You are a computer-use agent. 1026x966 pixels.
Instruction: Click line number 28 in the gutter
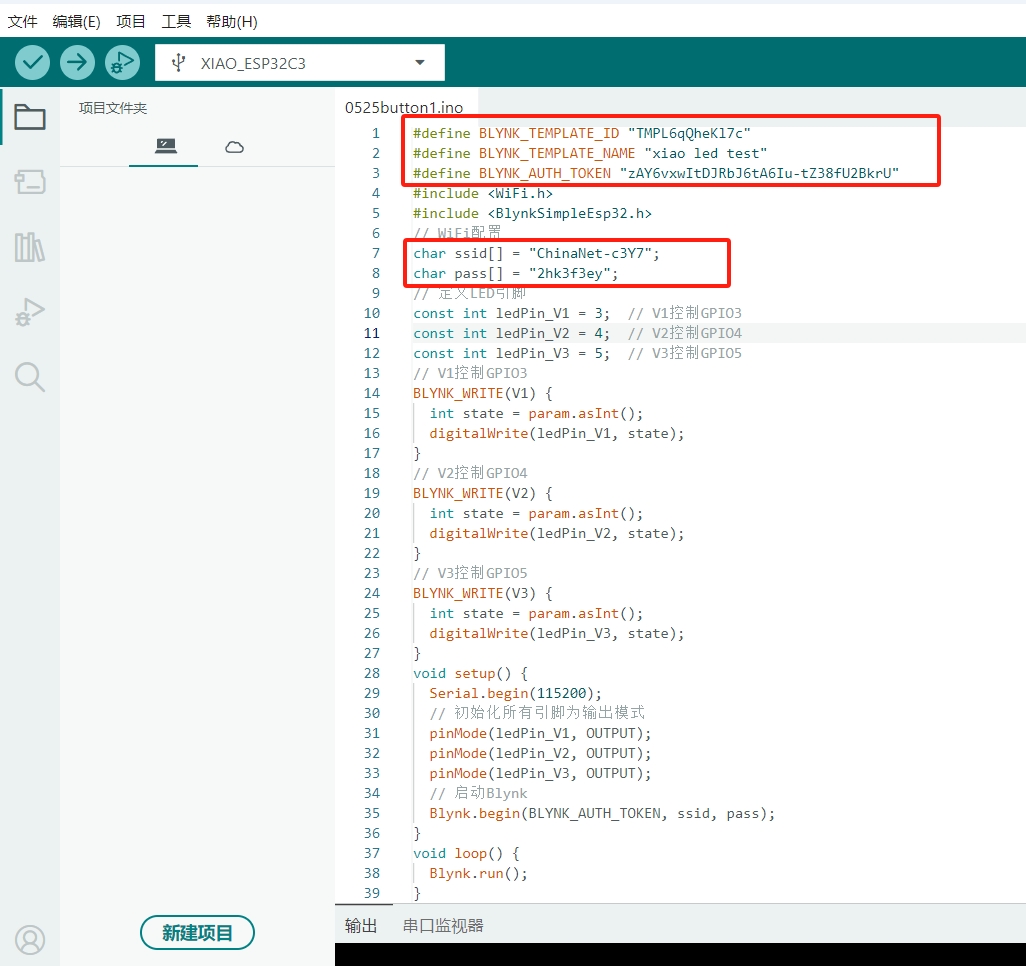pyautogui.click(x=372, y=673)
